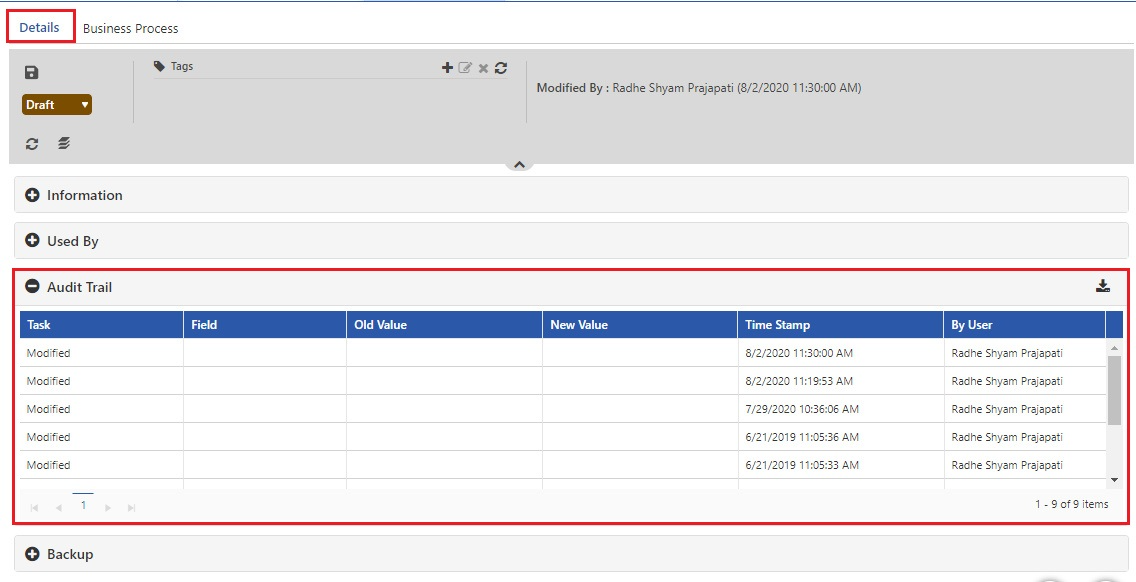Sort by the Time Stamp column header
This screenshot has width=1136, height=582.
(840, 325)
